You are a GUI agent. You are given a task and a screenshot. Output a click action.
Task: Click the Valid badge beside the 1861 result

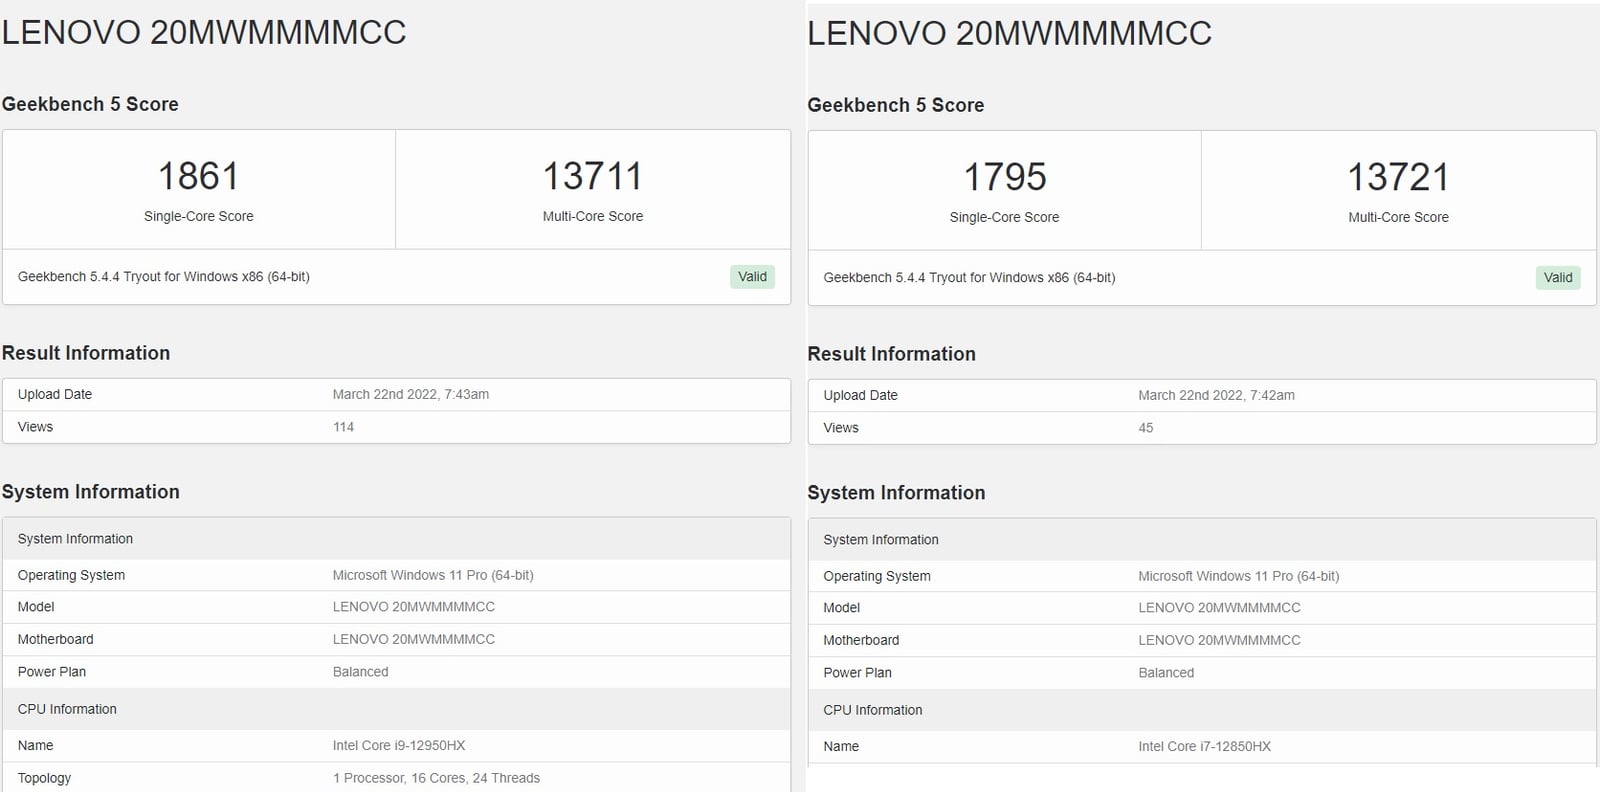coord(752,277)
